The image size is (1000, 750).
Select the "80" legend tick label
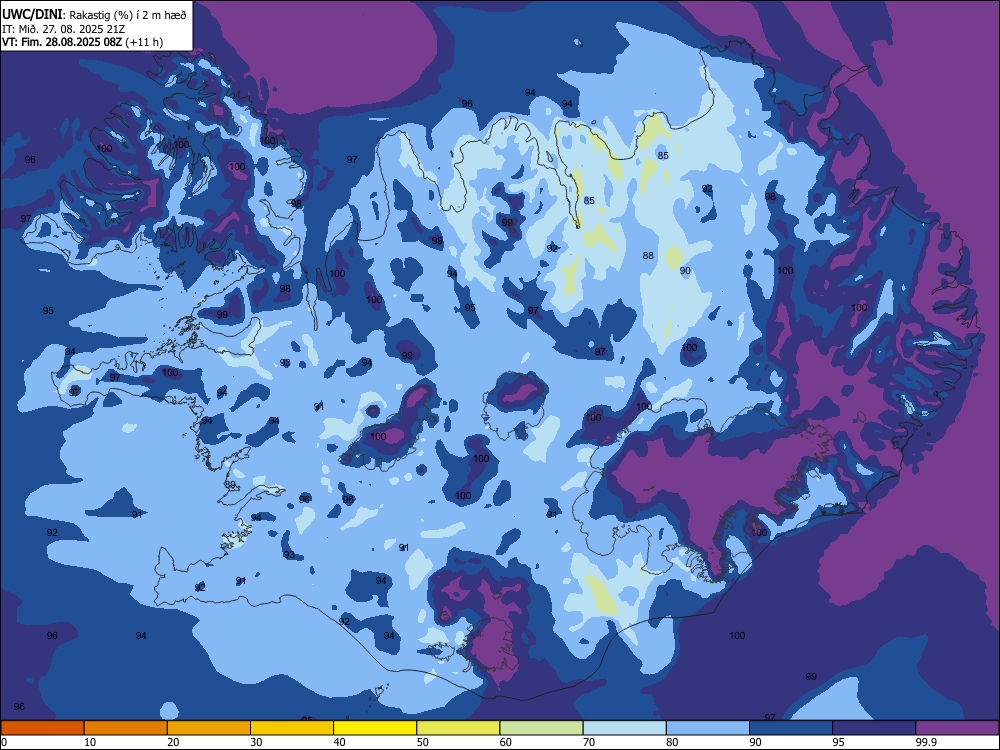[672, 742]
